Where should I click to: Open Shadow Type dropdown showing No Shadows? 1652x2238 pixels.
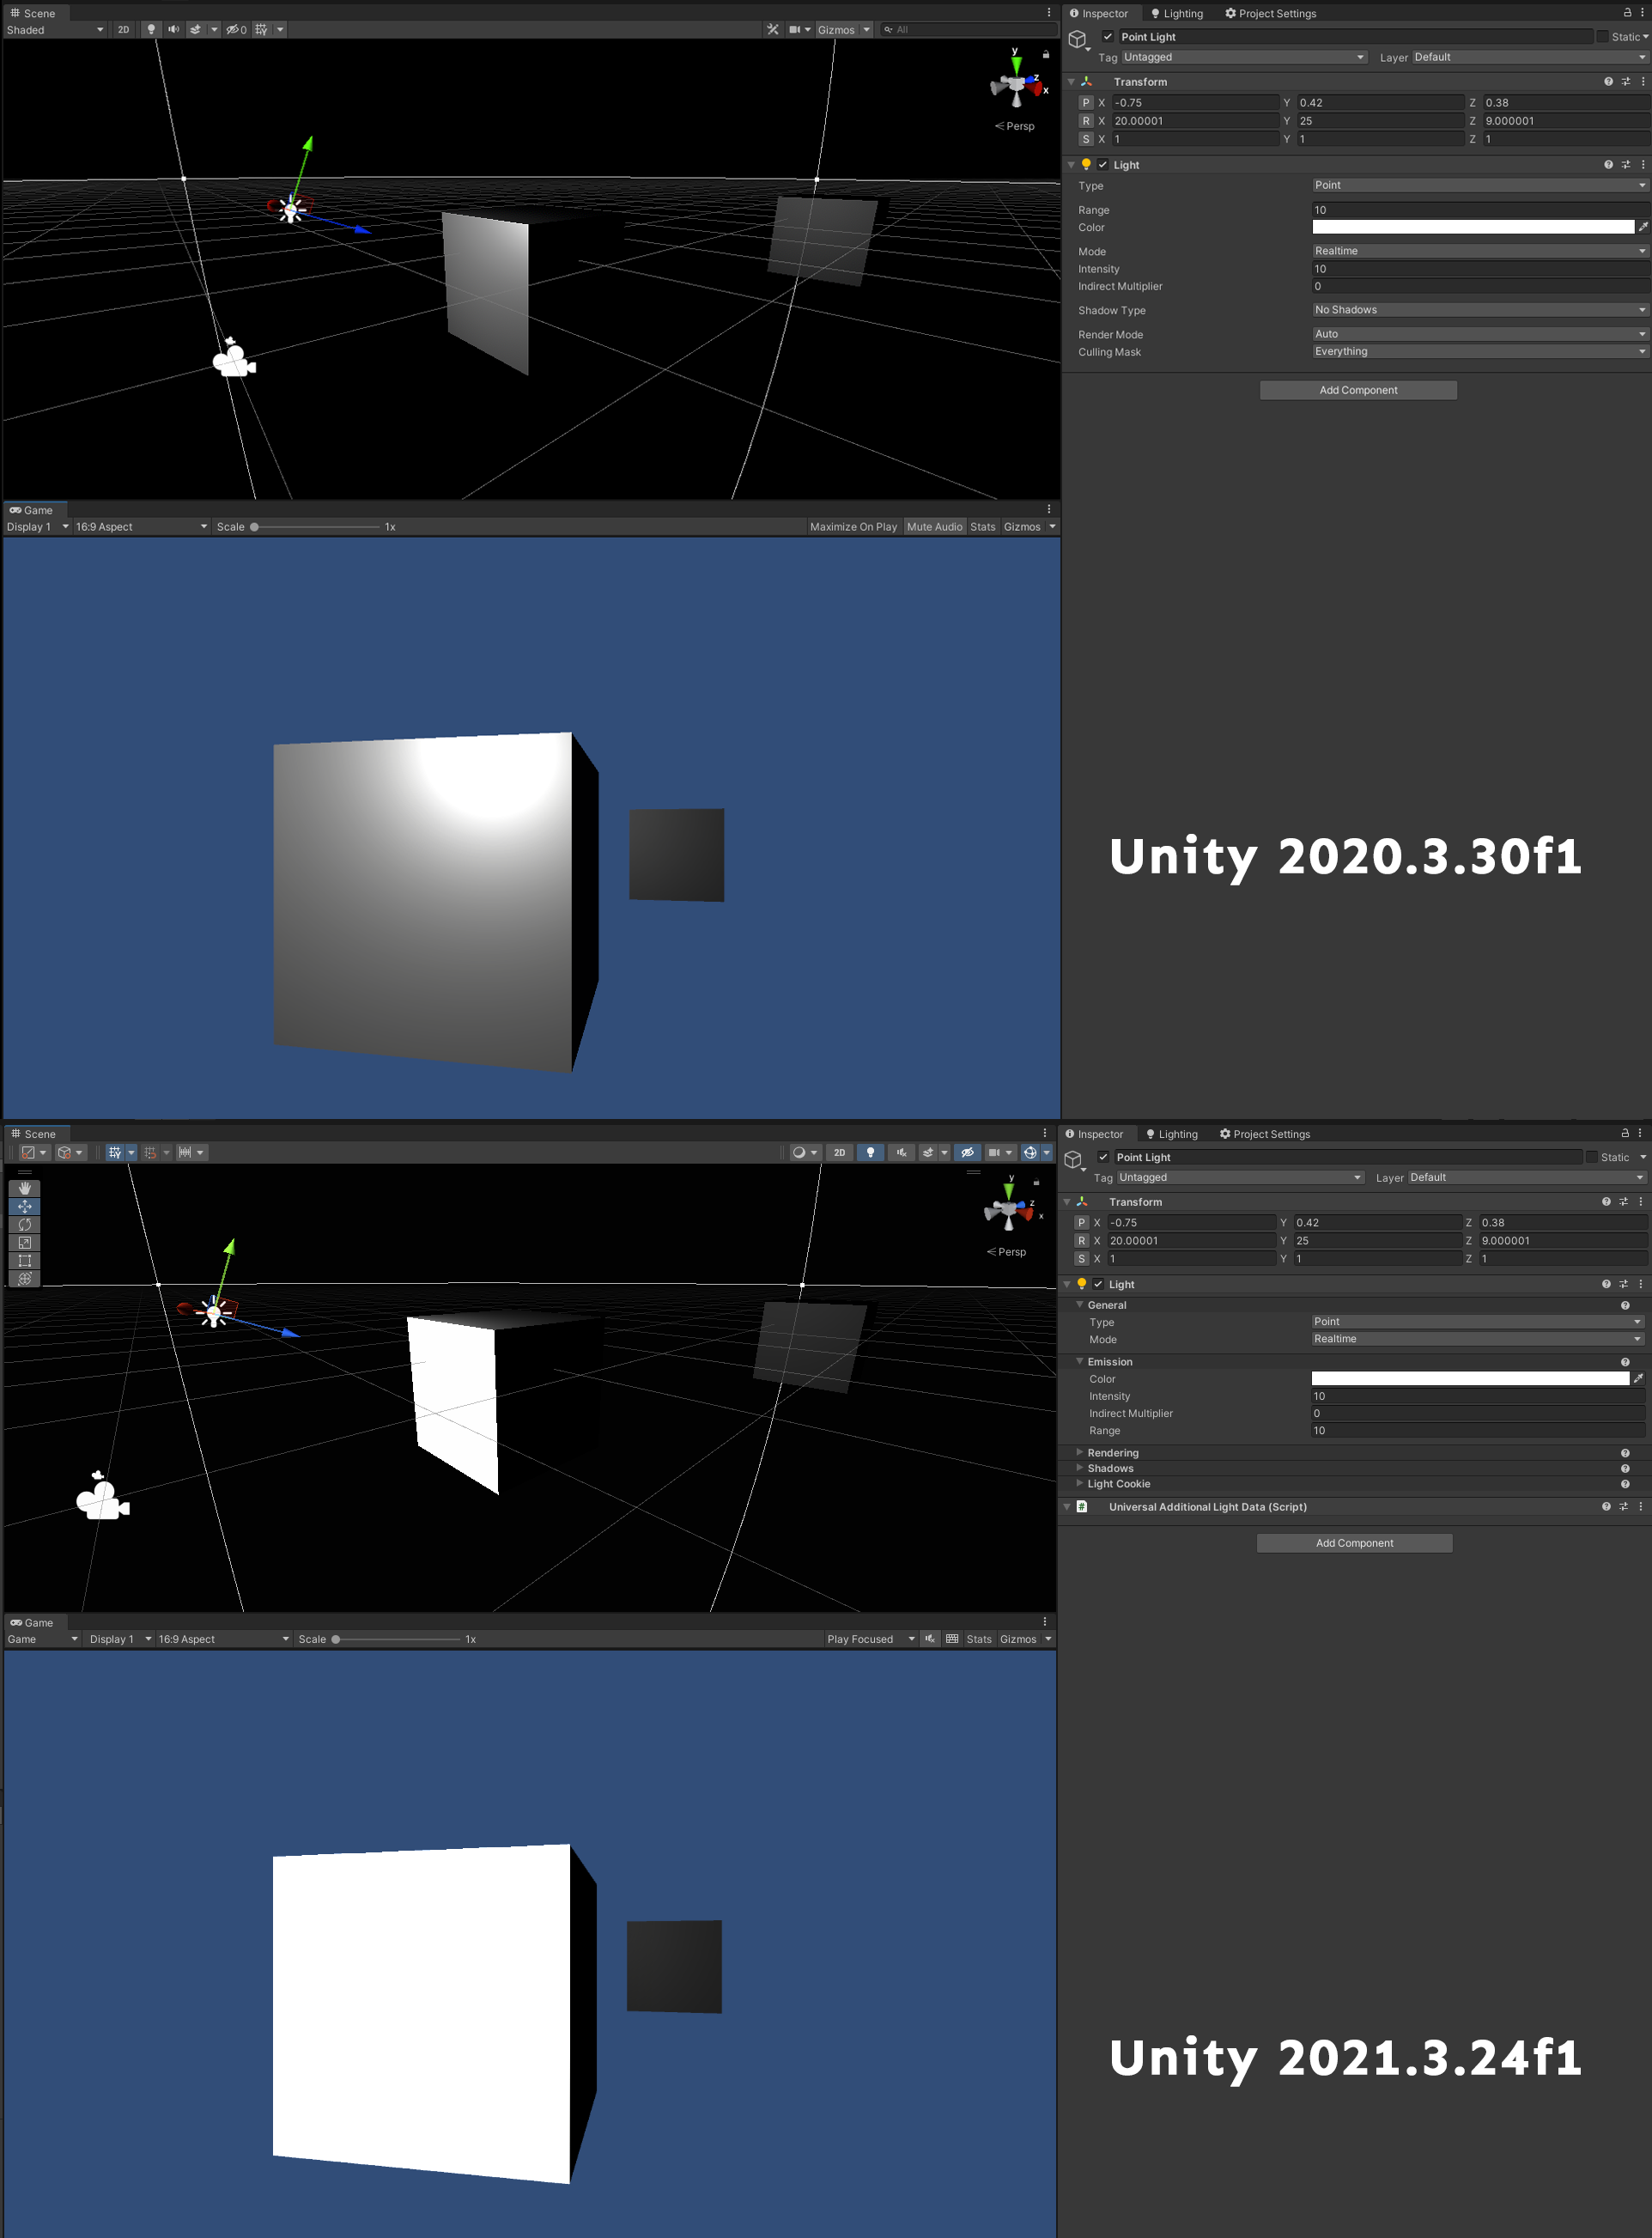(x=1478, y=310)
